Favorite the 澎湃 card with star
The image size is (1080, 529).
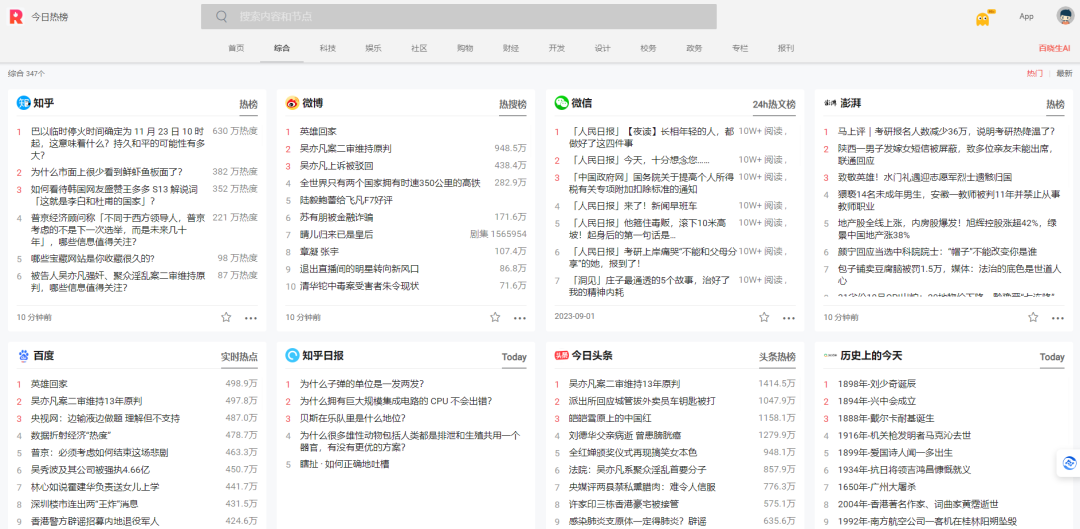click(x=1033, y=318)
